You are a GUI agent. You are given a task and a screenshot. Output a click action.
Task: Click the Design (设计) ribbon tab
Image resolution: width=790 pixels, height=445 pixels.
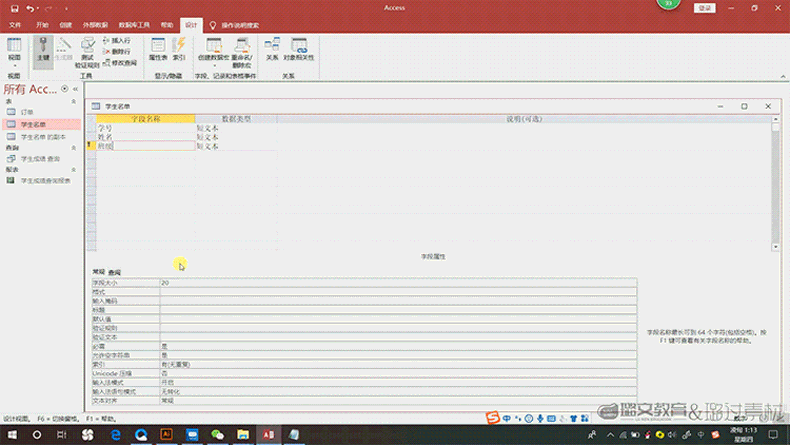[x=191, y=25]
